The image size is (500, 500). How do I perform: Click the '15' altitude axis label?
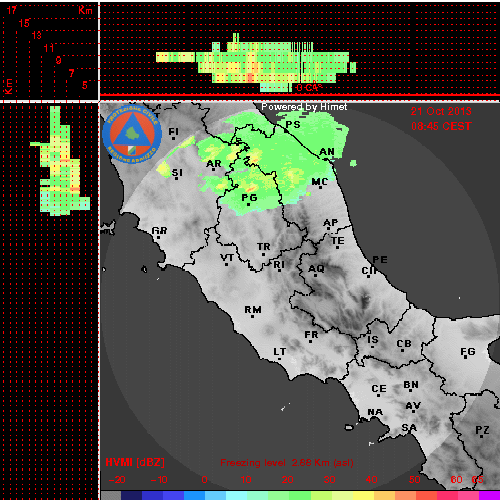point(24,23)
